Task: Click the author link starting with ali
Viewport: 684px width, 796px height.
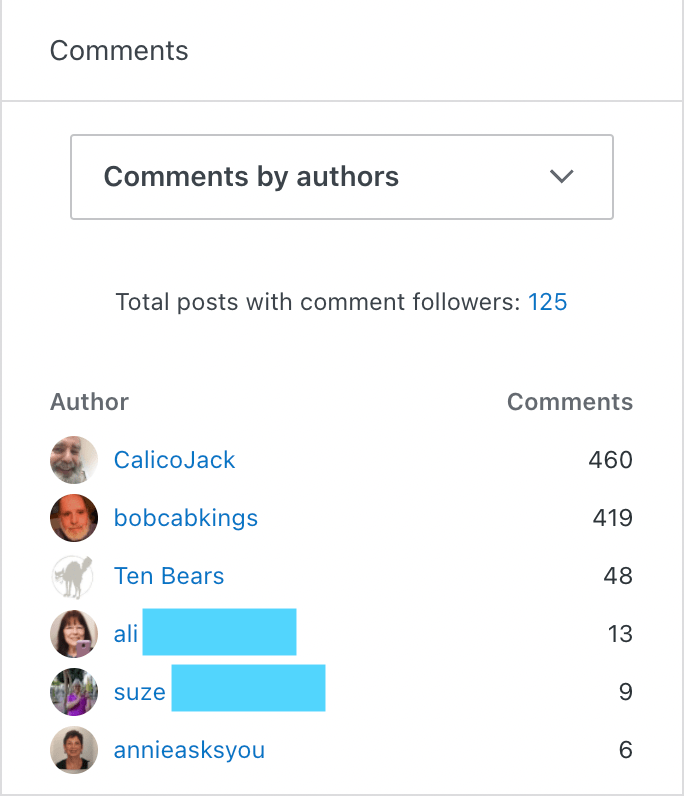Action: click(x=126, y=634)
